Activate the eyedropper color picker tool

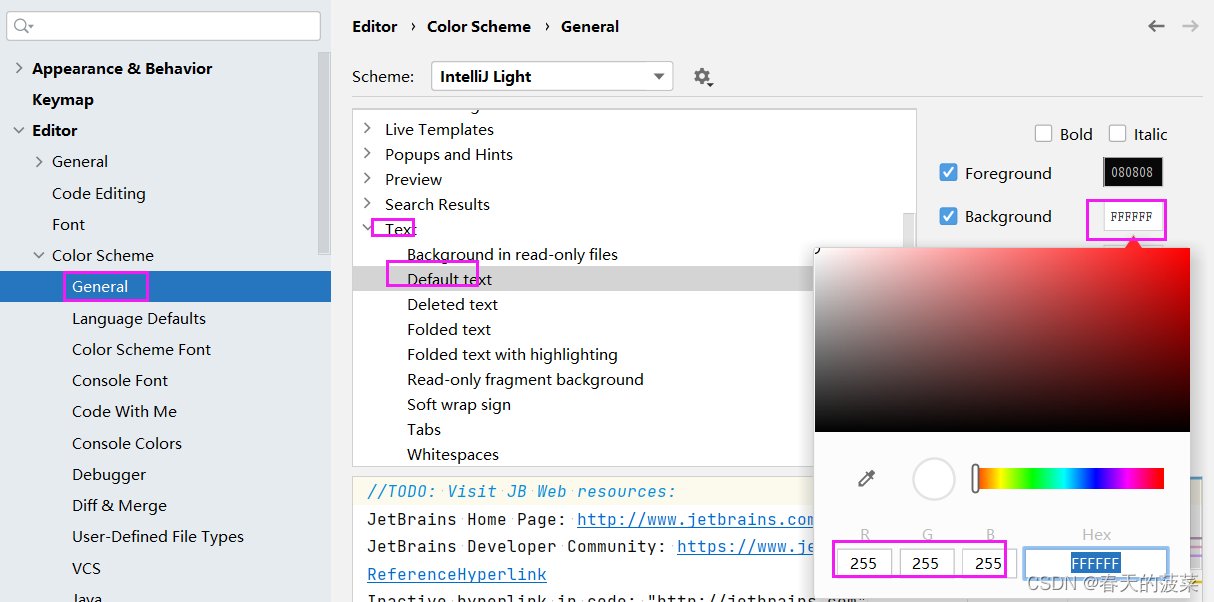tap(868, 478)
